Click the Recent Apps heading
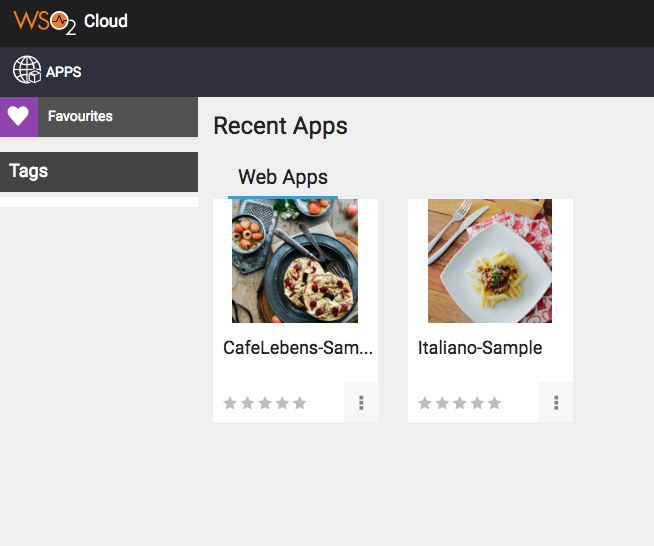Viewport: 654px width, 546px height. coord(281,126)
